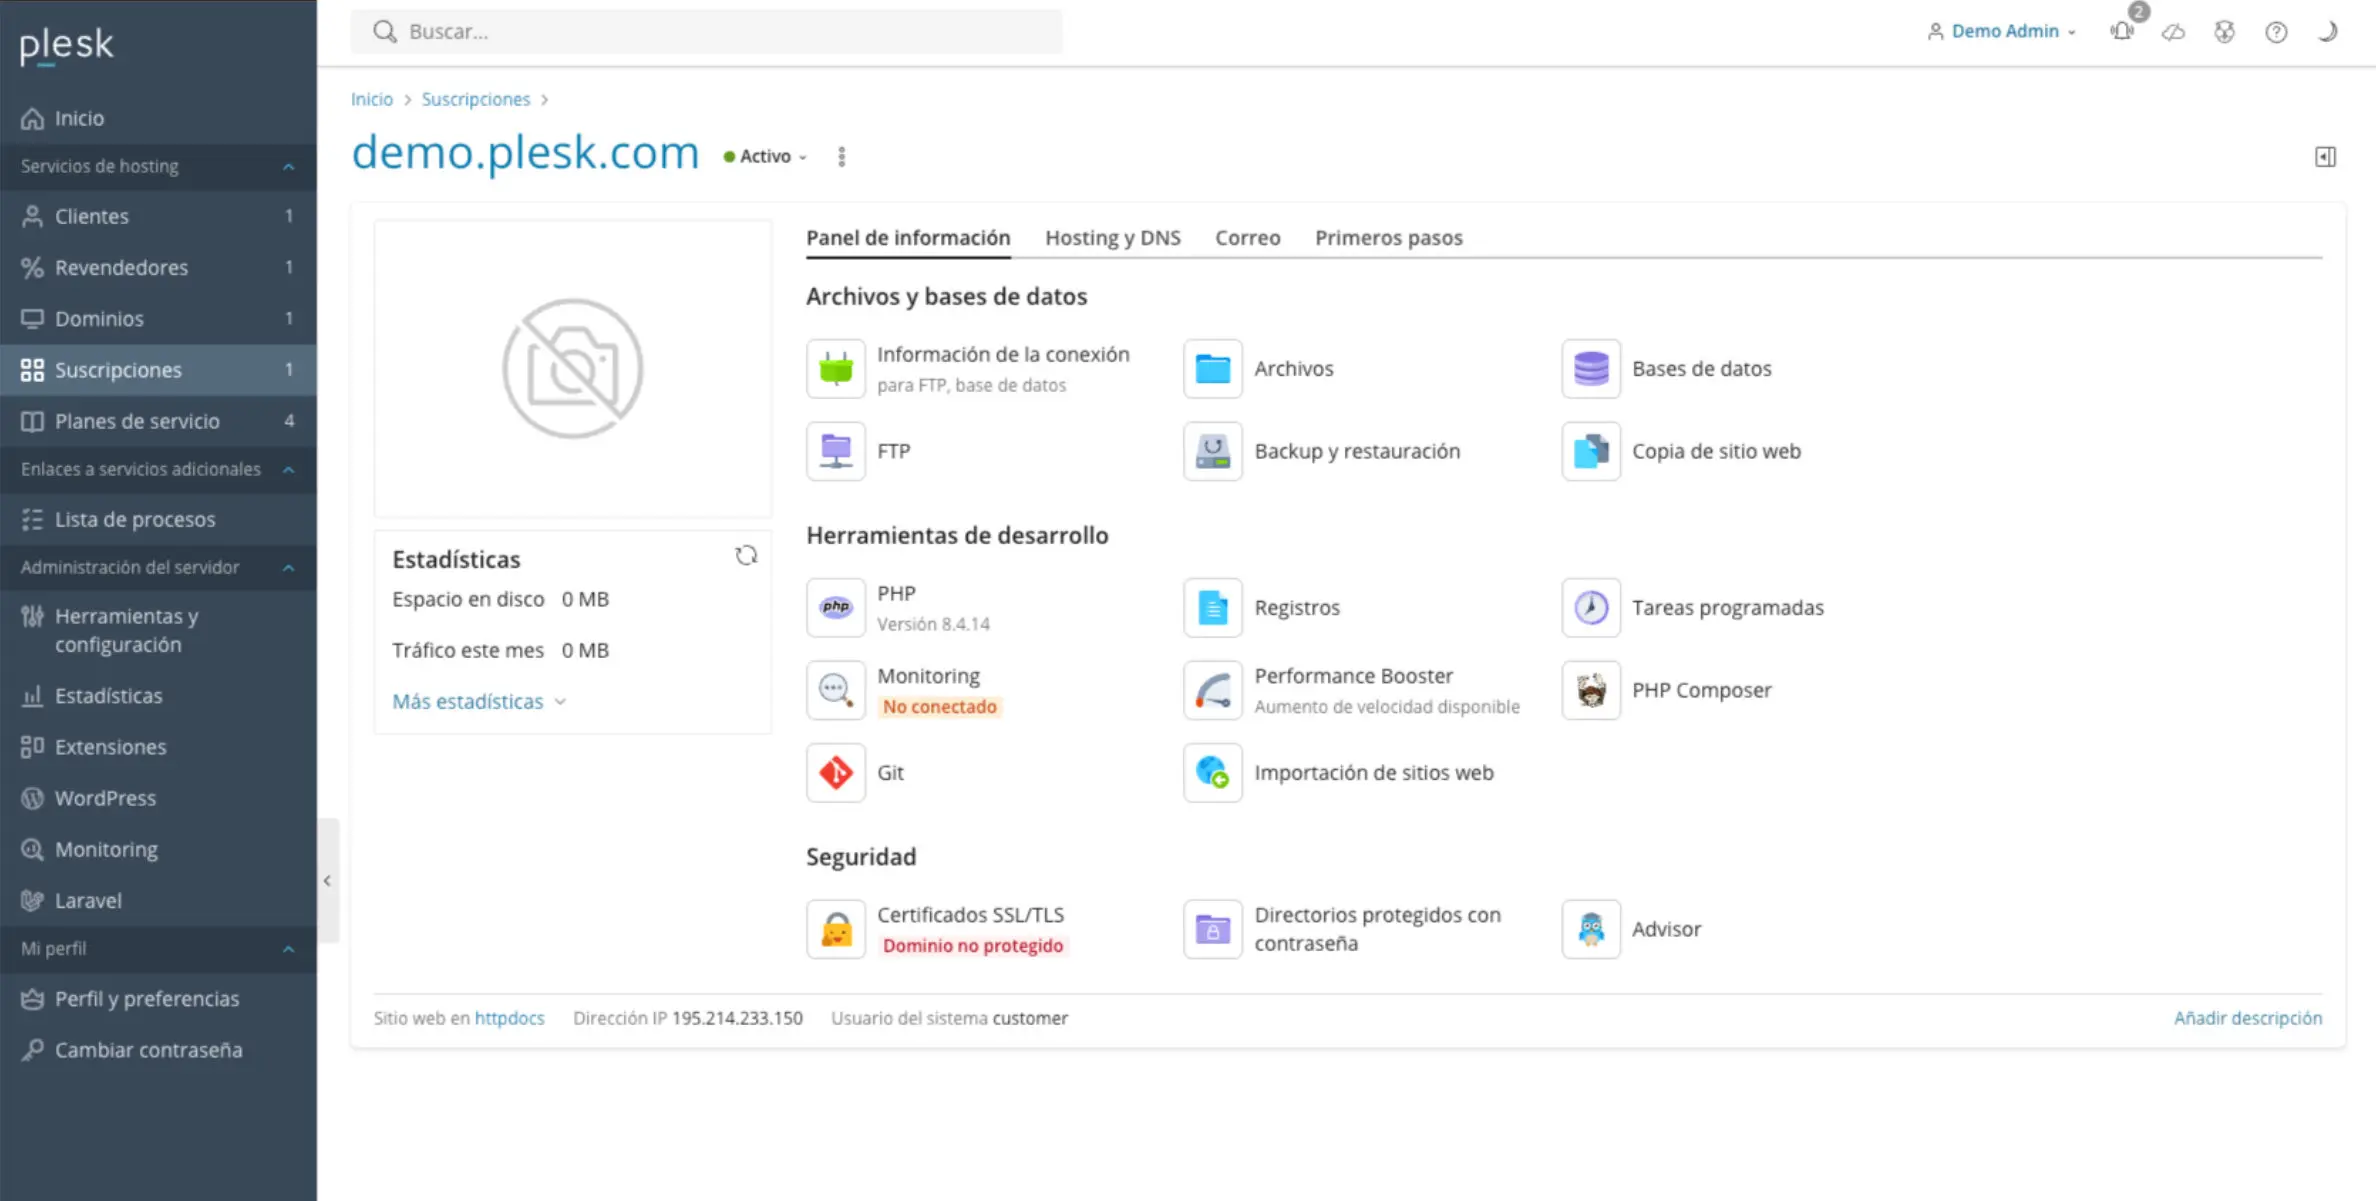Collapse the left sidebar handle
The width and height of the screenshot is (2376, 1201).
(327, 881)
